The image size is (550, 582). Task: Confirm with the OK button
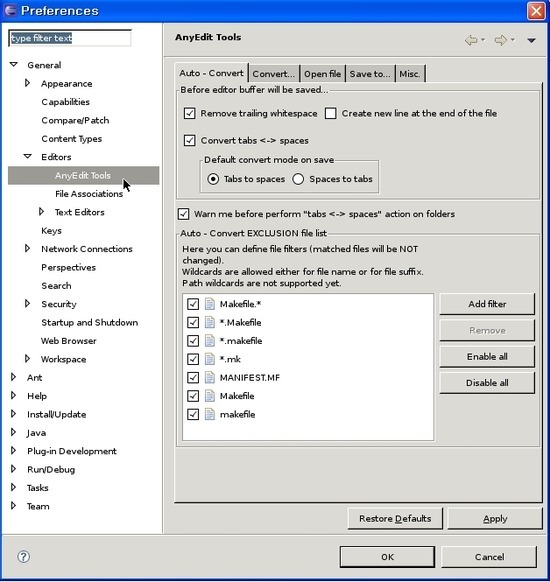(387, 557)
